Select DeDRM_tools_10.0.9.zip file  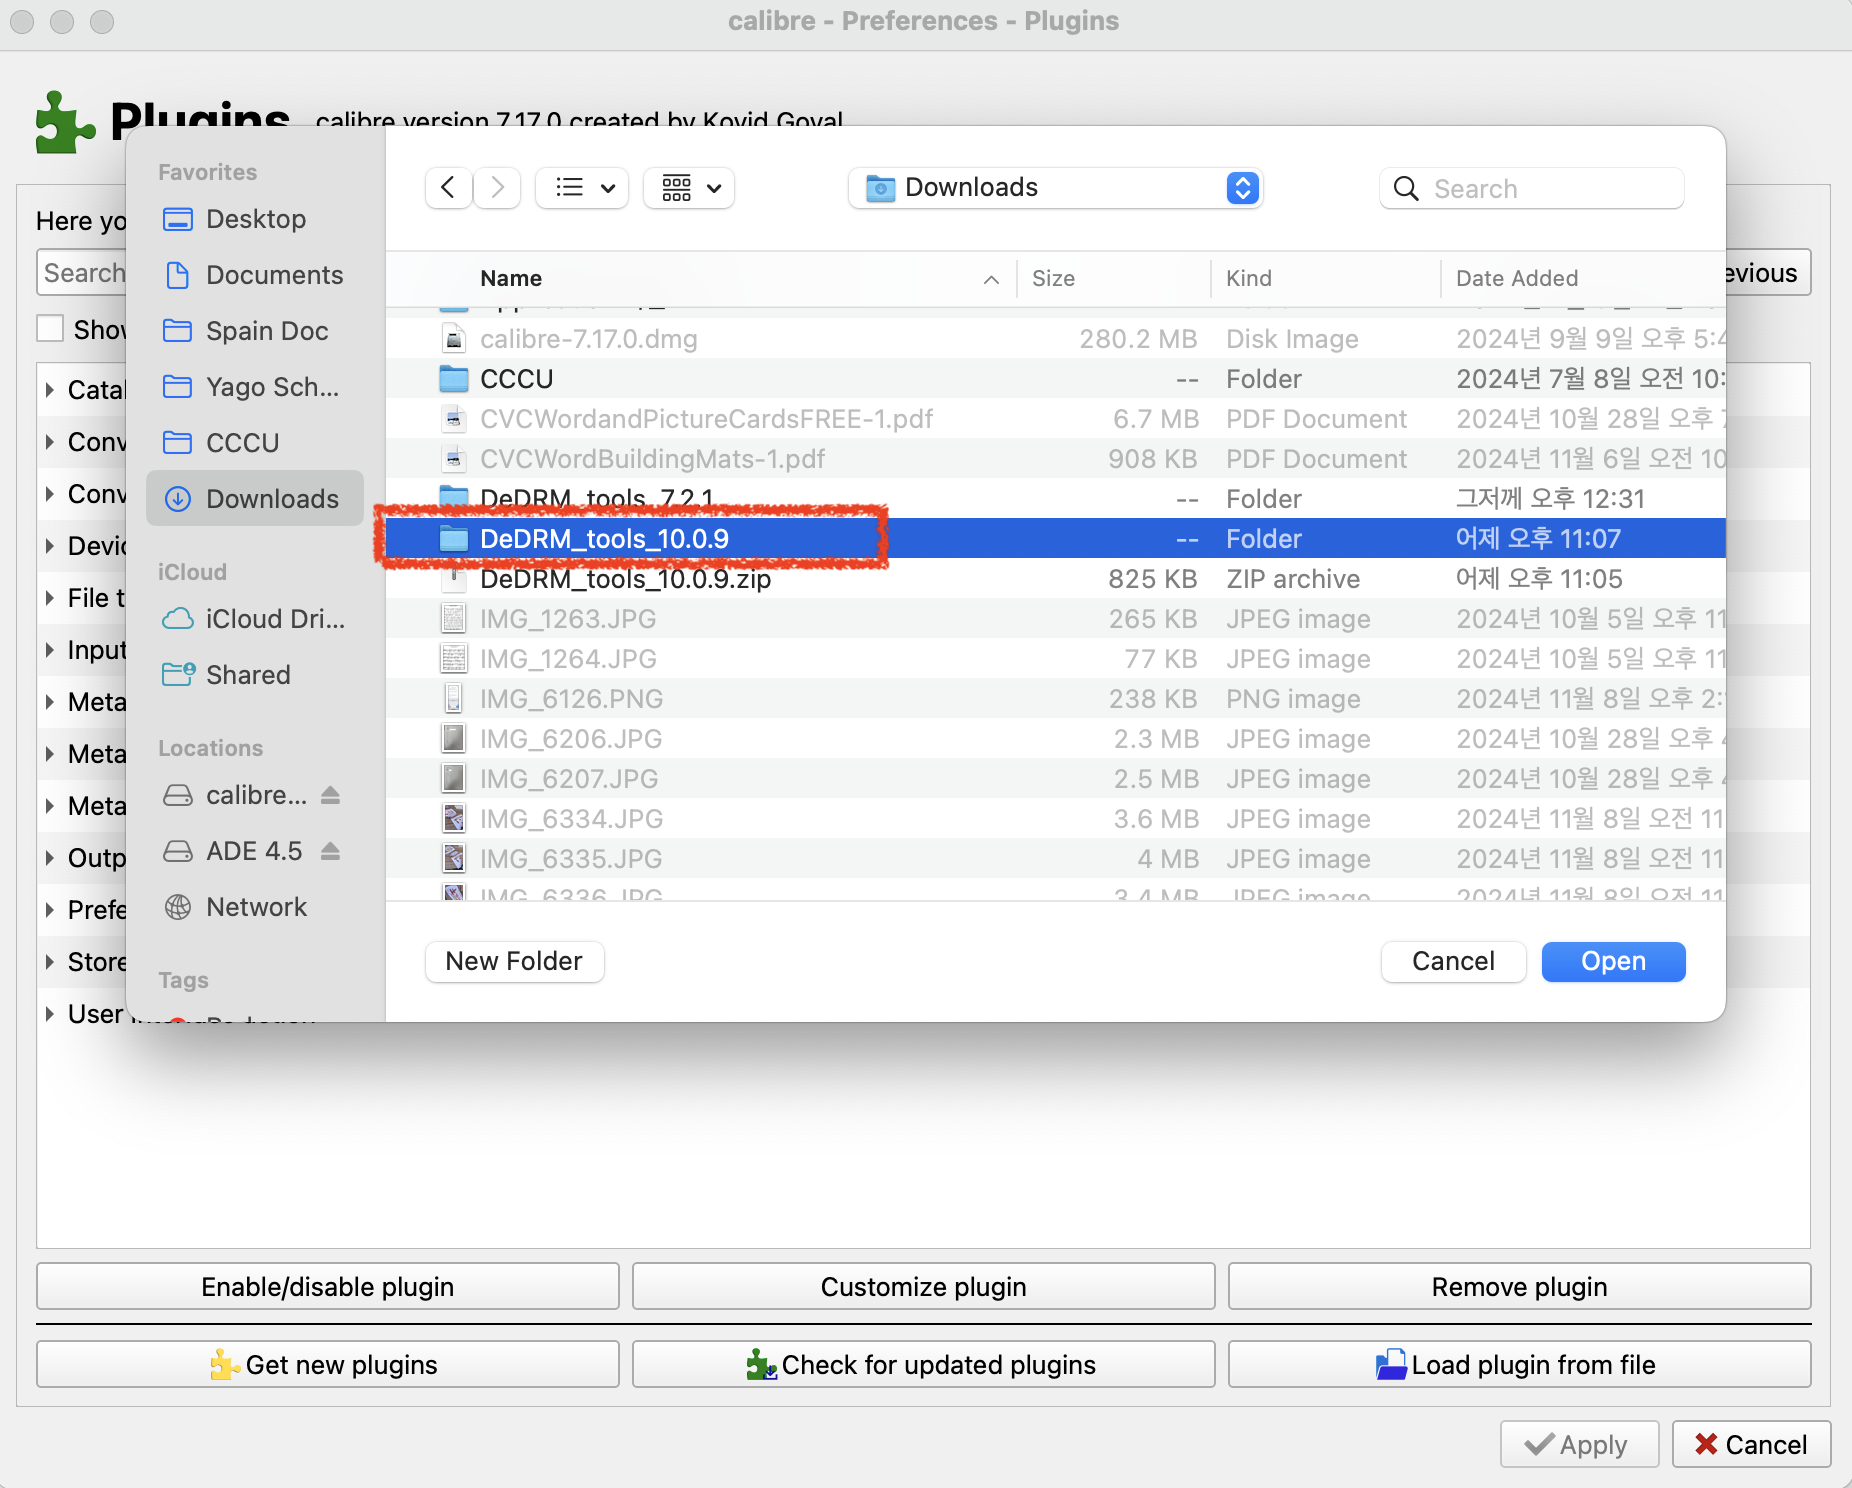click(x=1056, y=579)
